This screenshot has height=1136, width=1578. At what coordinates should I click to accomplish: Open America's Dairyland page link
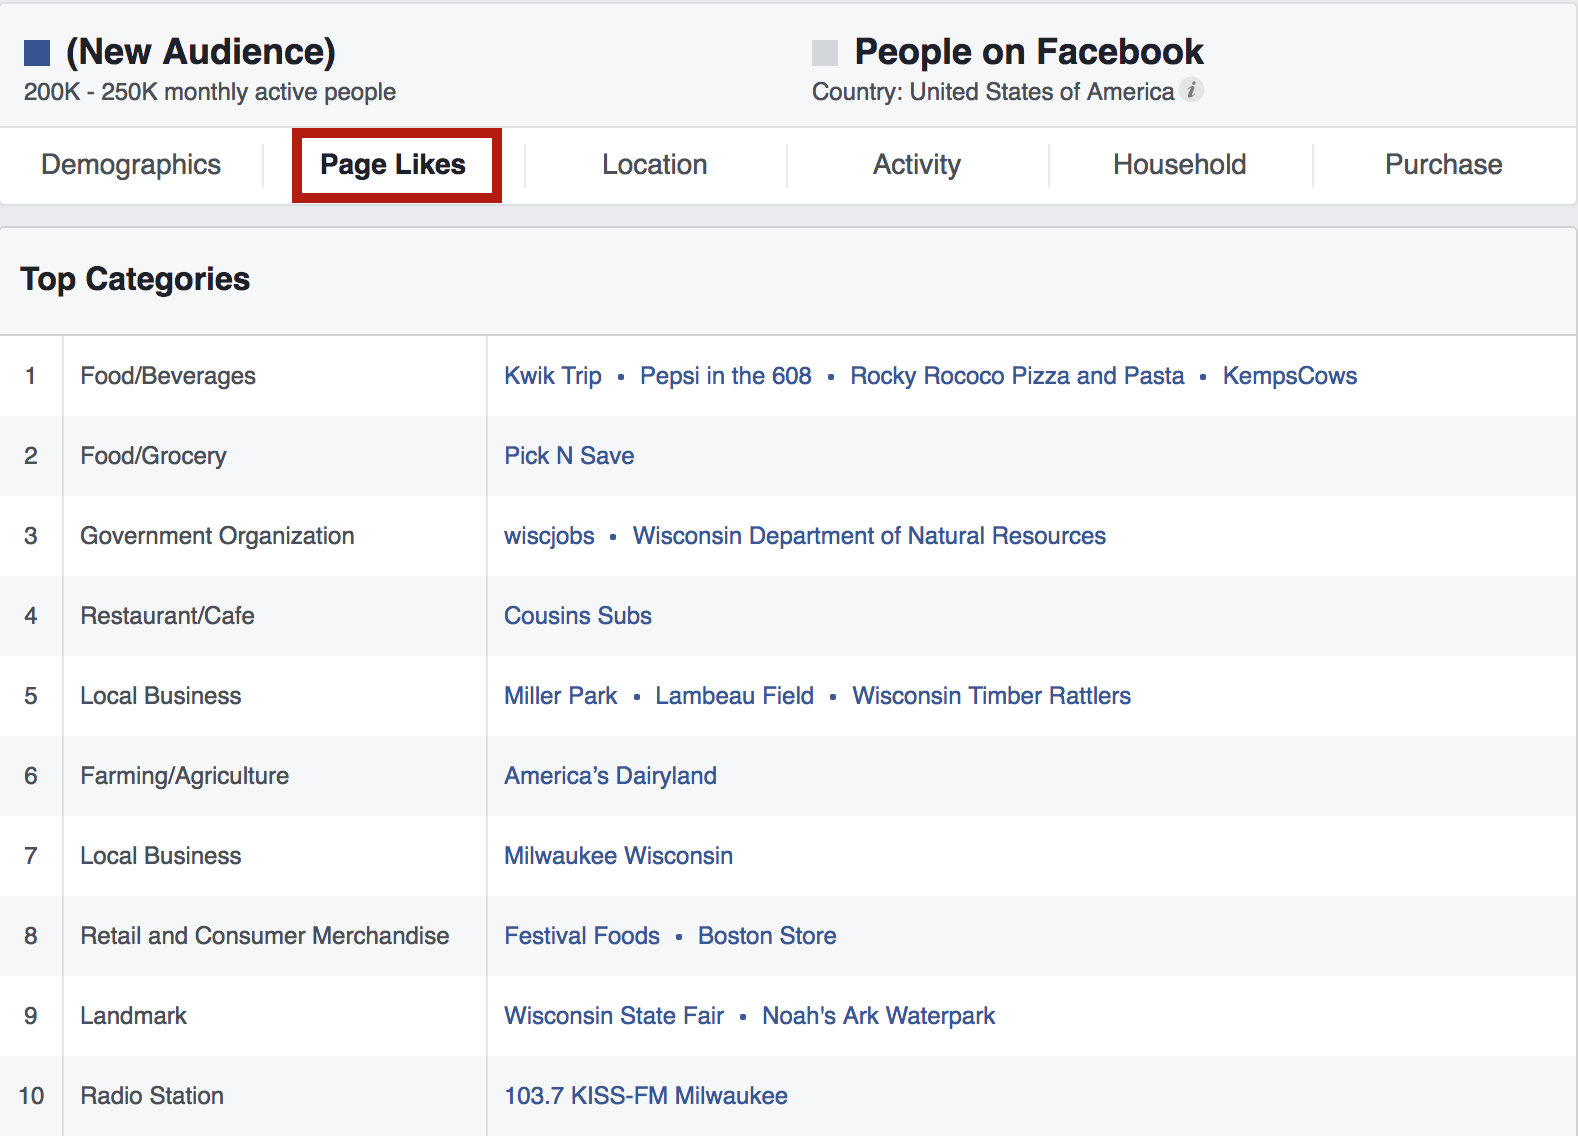[610, 776]
